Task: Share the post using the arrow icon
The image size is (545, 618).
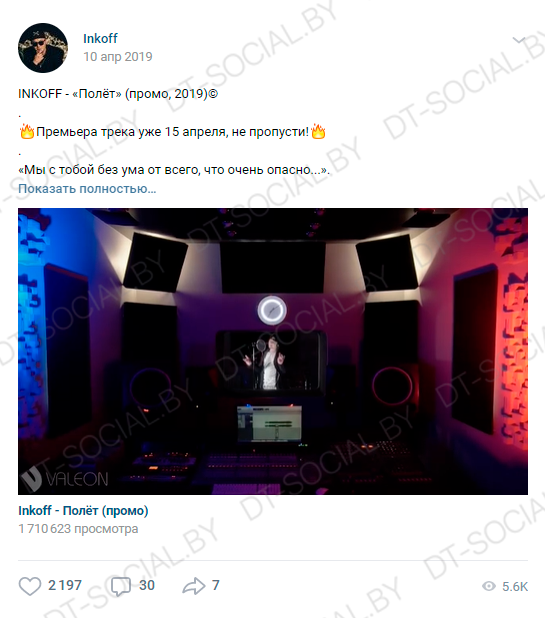Action: coord(194,586)
